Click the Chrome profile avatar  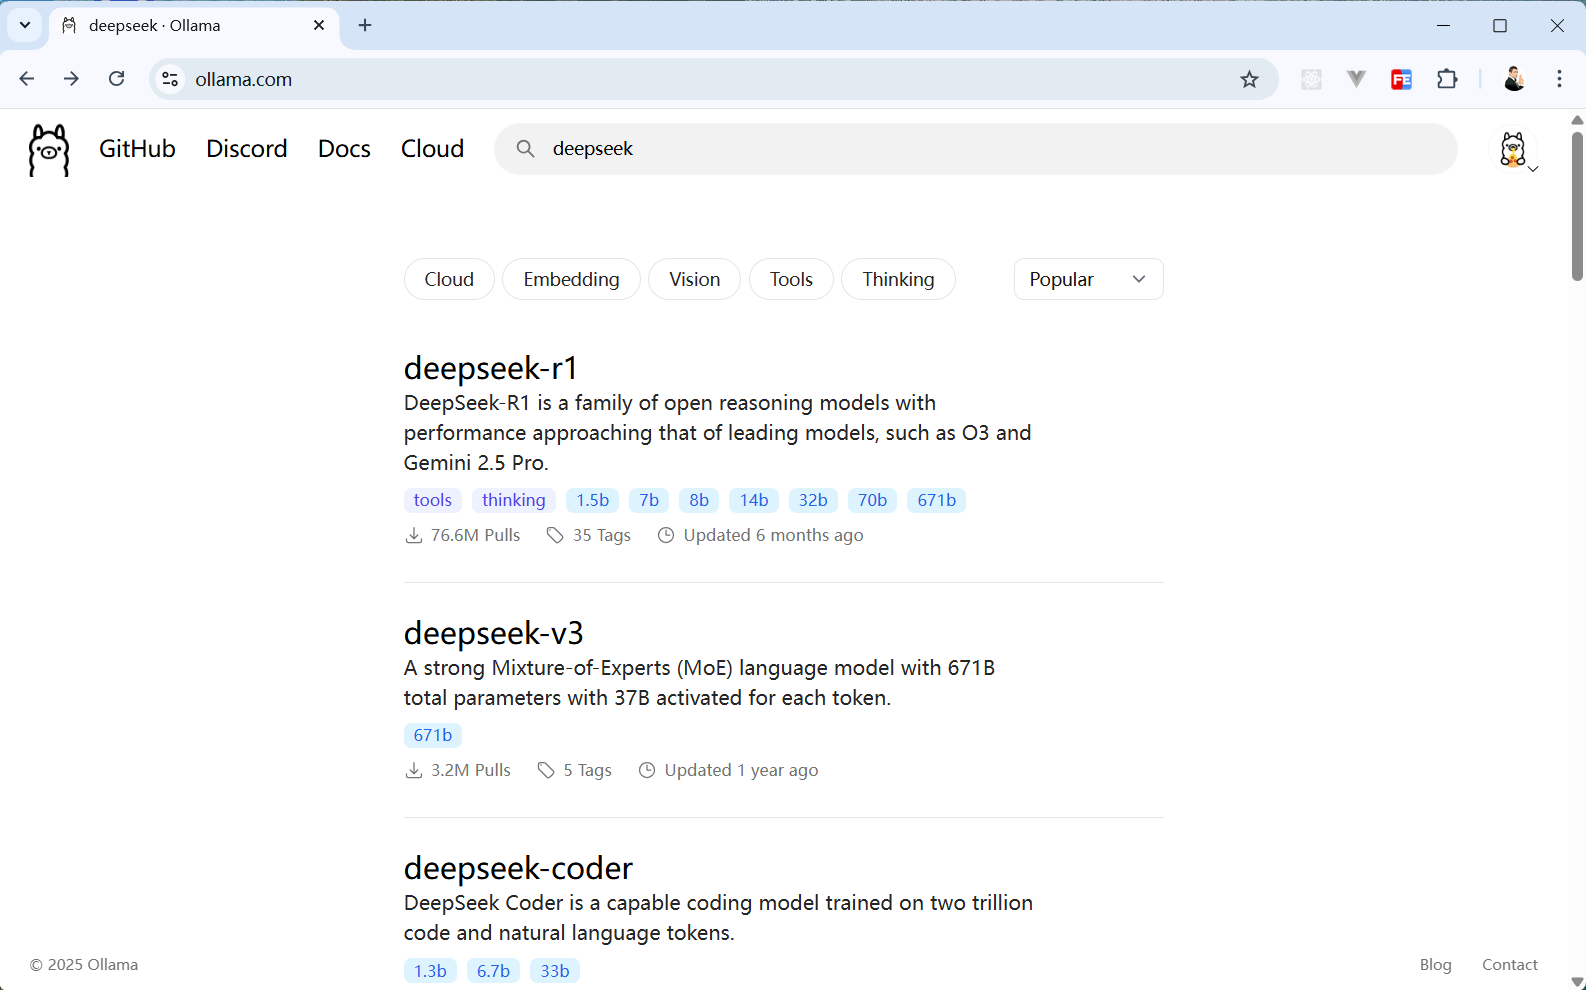(x=1514, y=79)
